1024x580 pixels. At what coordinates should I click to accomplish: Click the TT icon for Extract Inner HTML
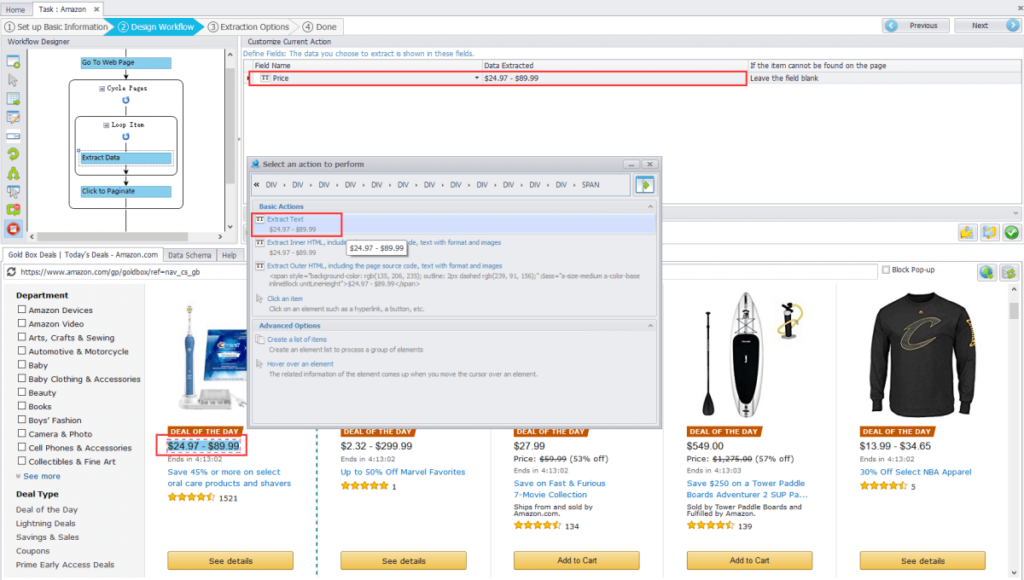(x=260, y=242)
